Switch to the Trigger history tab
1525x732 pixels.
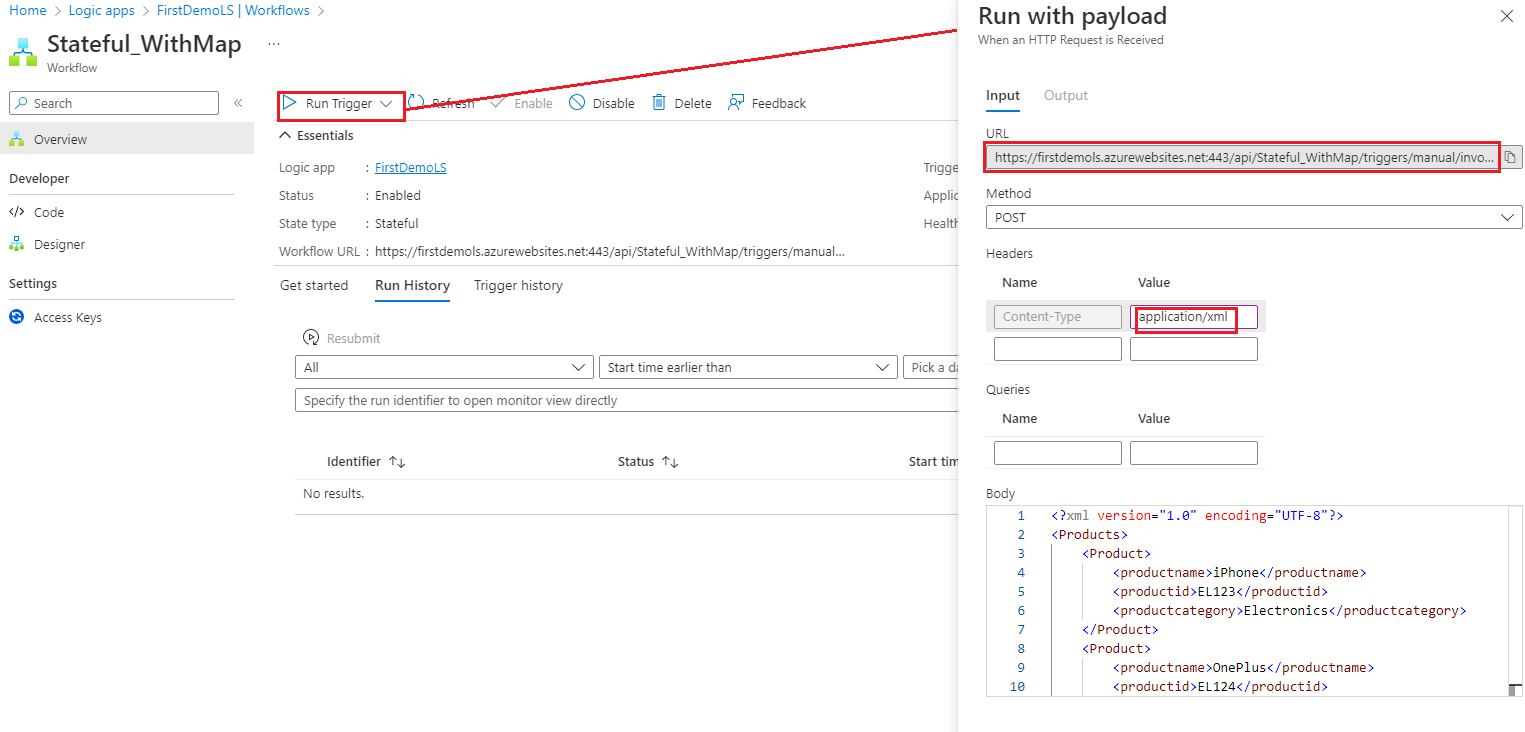518,285
